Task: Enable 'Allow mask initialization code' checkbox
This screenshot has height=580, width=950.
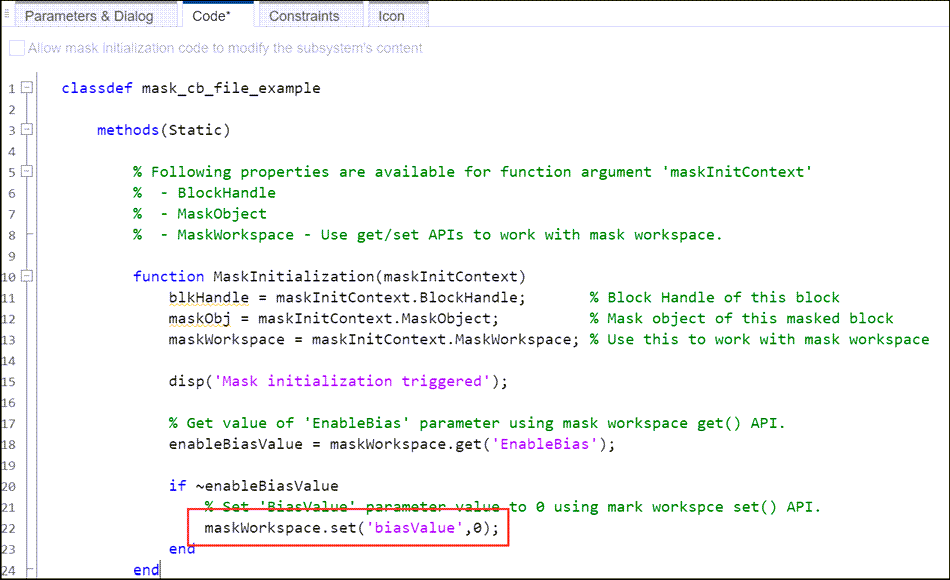Action: click(17, 48)
